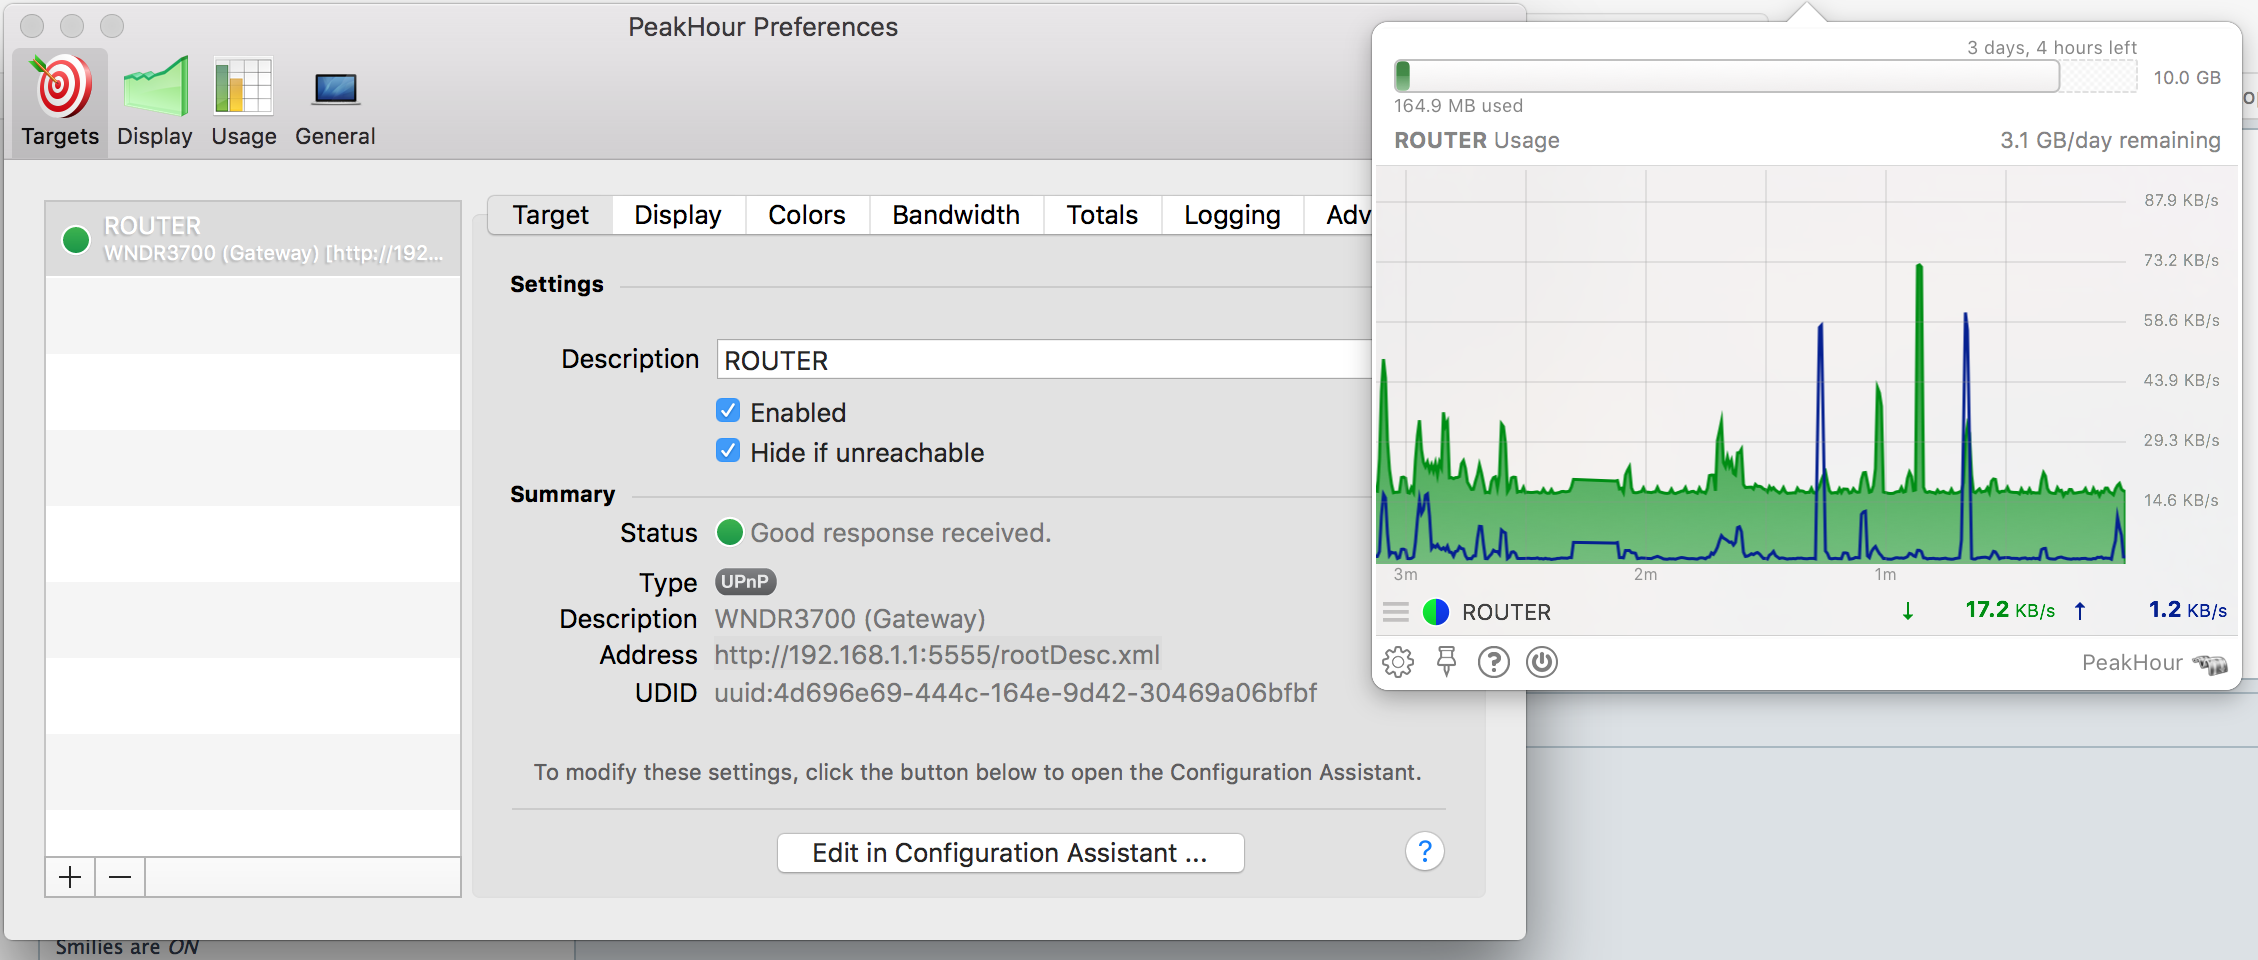
Task: Open the partially hidden Adv tab
Action: [x=1340, y=215]
